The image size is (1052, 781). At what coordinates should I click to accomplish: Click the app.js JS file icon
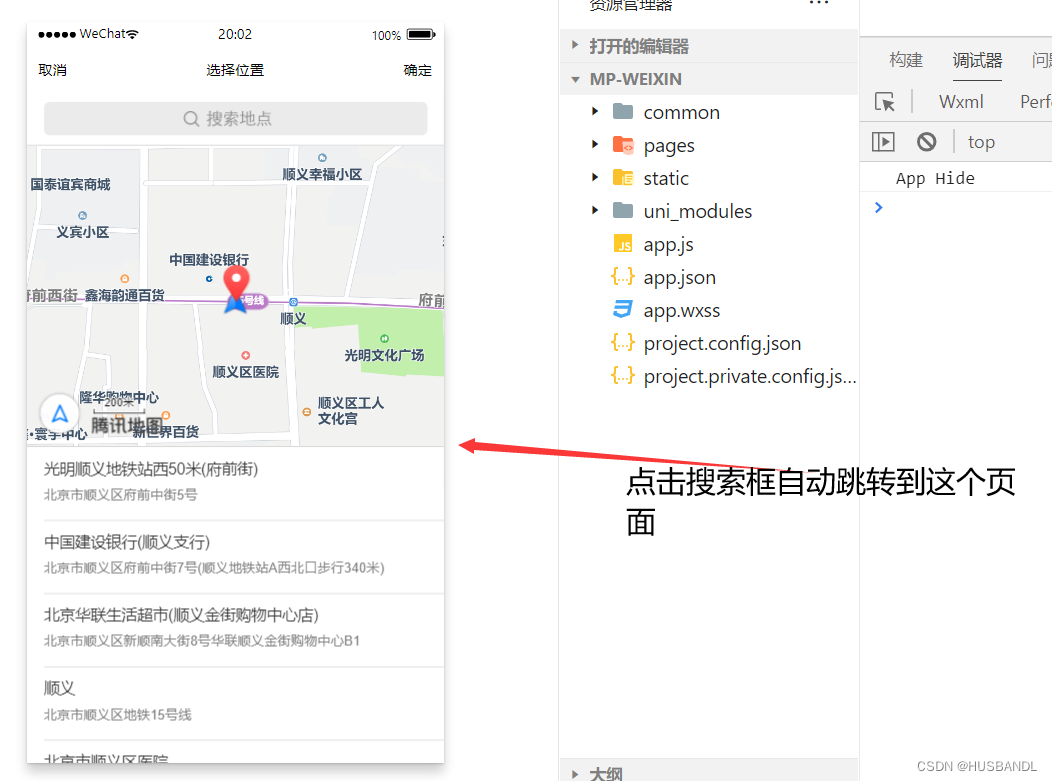pos(623,244)
